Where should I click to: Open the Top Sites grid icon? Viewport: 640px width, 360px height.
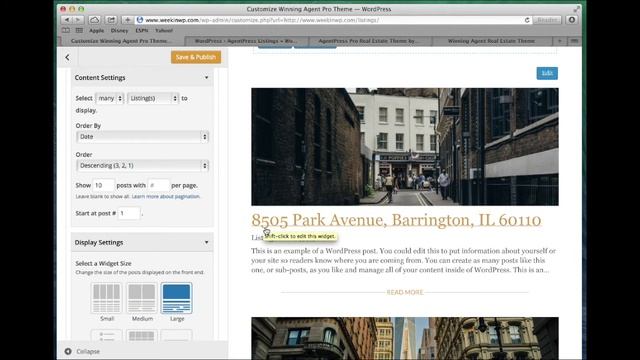pos(79,30)
